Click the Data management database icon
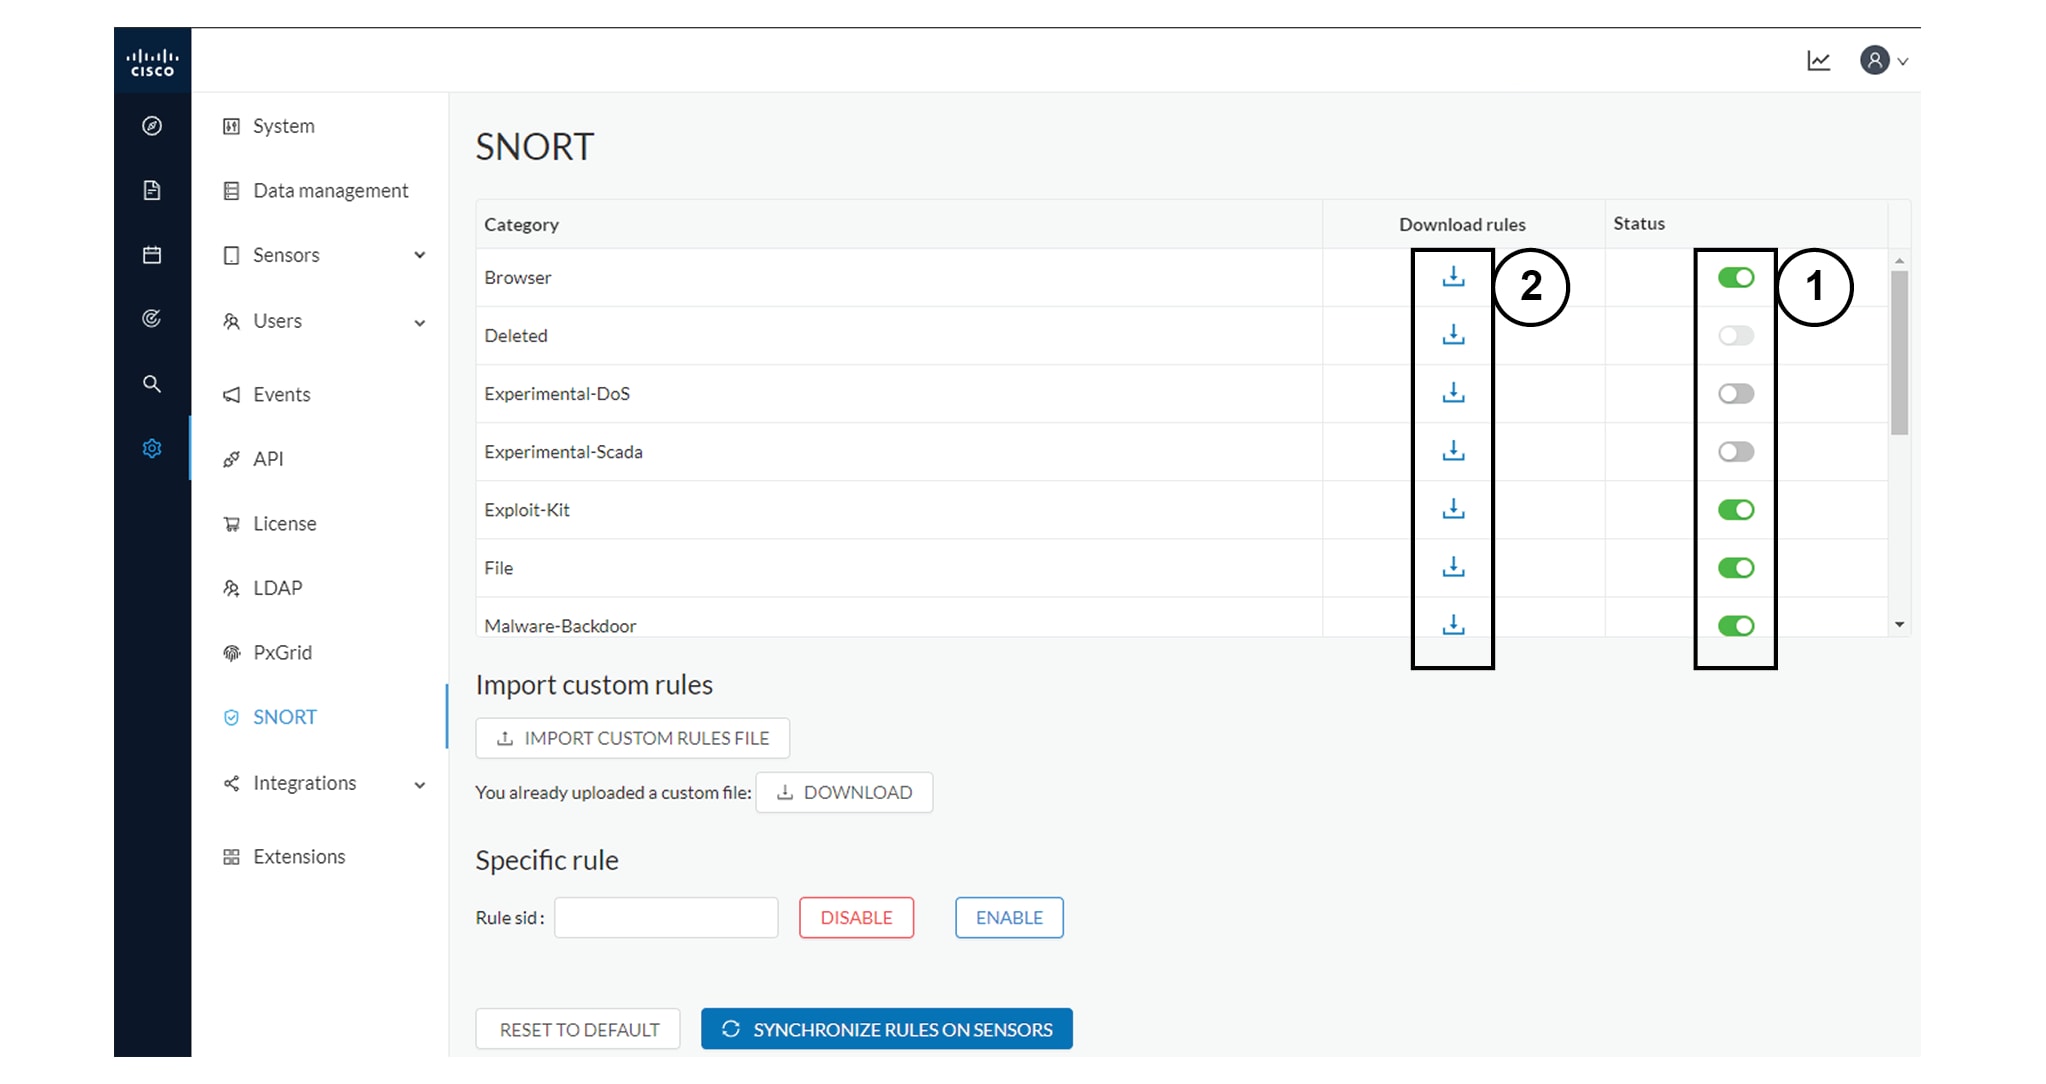The width and height of the screenshot is (2046, 1084). click(231, 191)
